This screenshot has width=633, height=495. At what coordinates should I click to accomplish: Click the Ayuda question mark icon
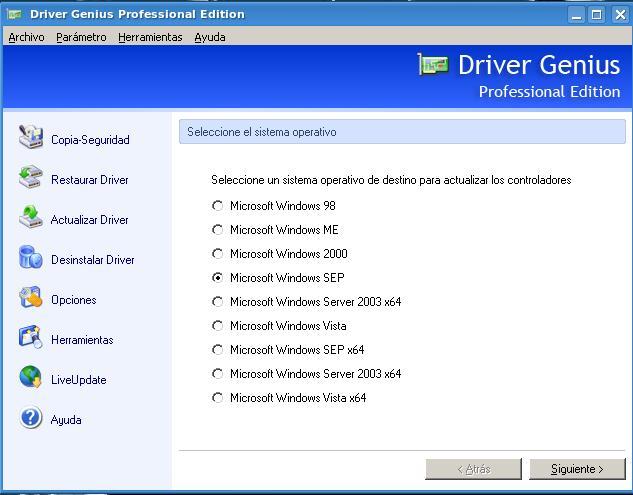point(31,417)
